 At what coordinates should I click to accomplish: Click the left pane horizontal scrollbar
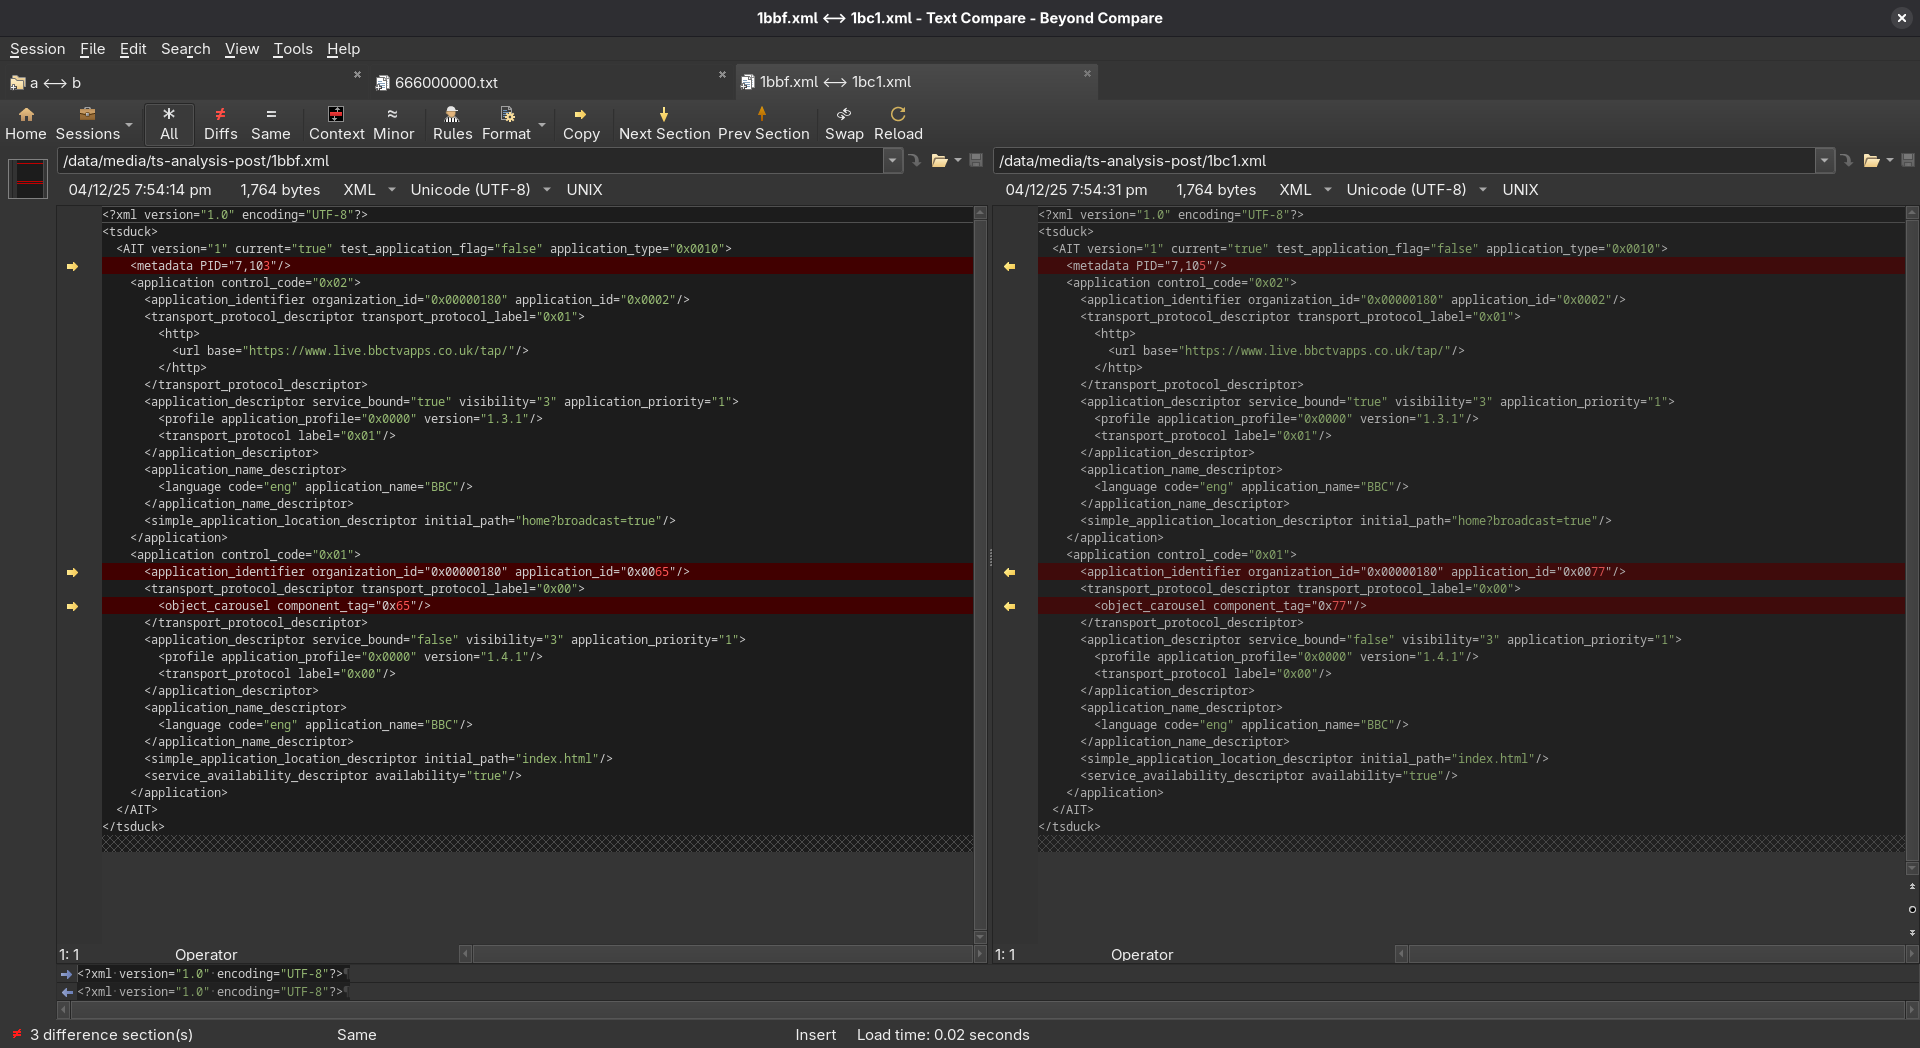[722, 955]
